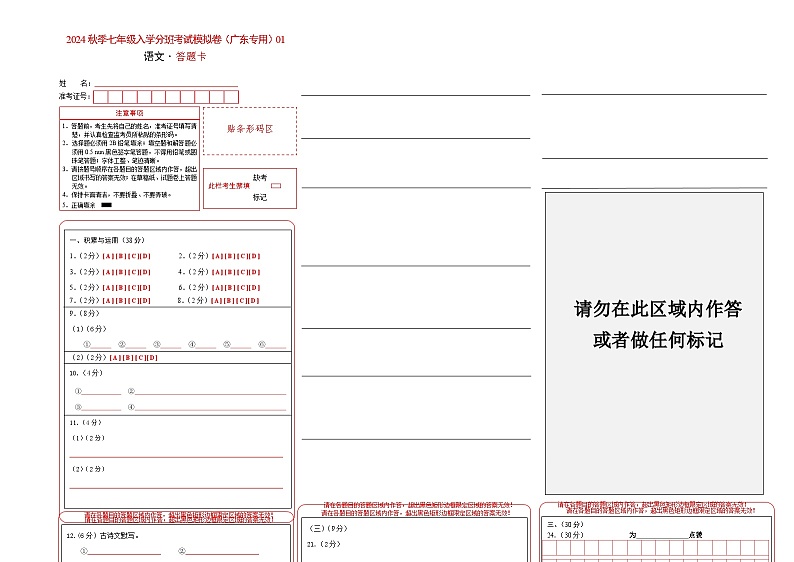Click blank ① of question 12
Viewport: 794px width, 562px height.
pyautogui.click(x=125, y=551)
